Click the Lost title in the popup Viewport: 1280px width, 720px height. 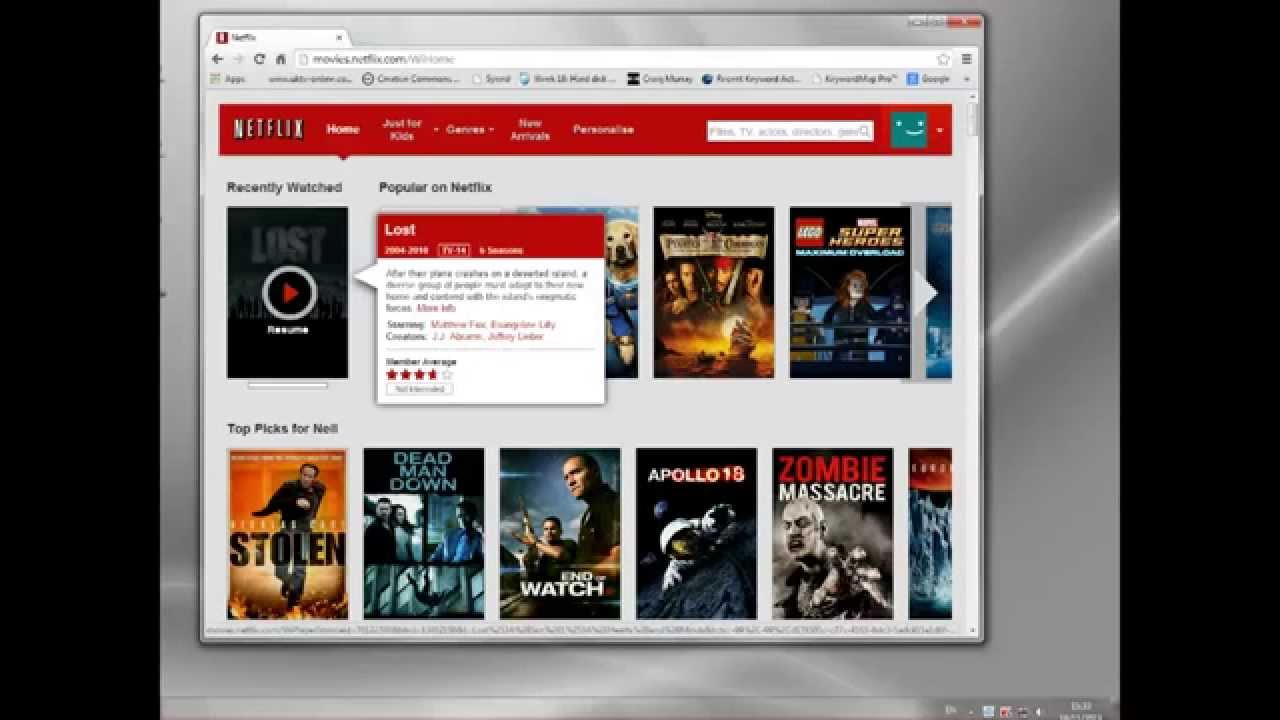coord(400,229)
